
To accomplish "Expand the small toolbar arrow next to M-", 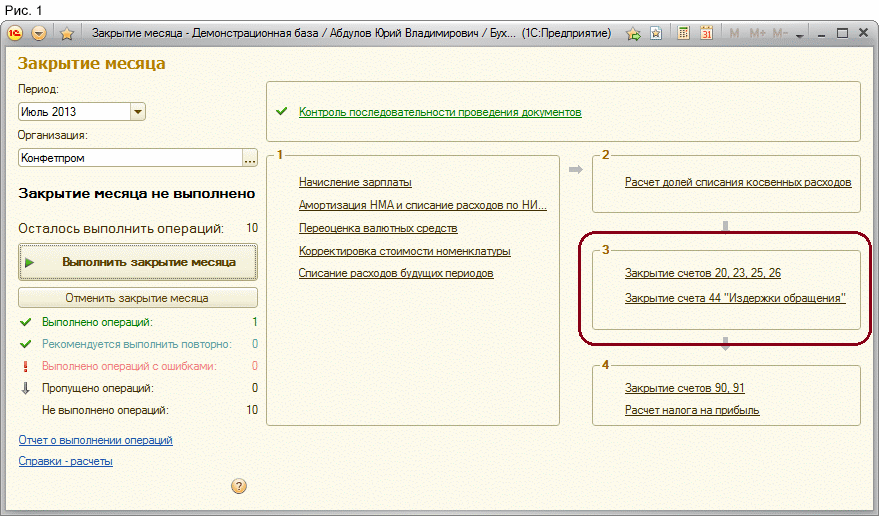I will [800, 35].
